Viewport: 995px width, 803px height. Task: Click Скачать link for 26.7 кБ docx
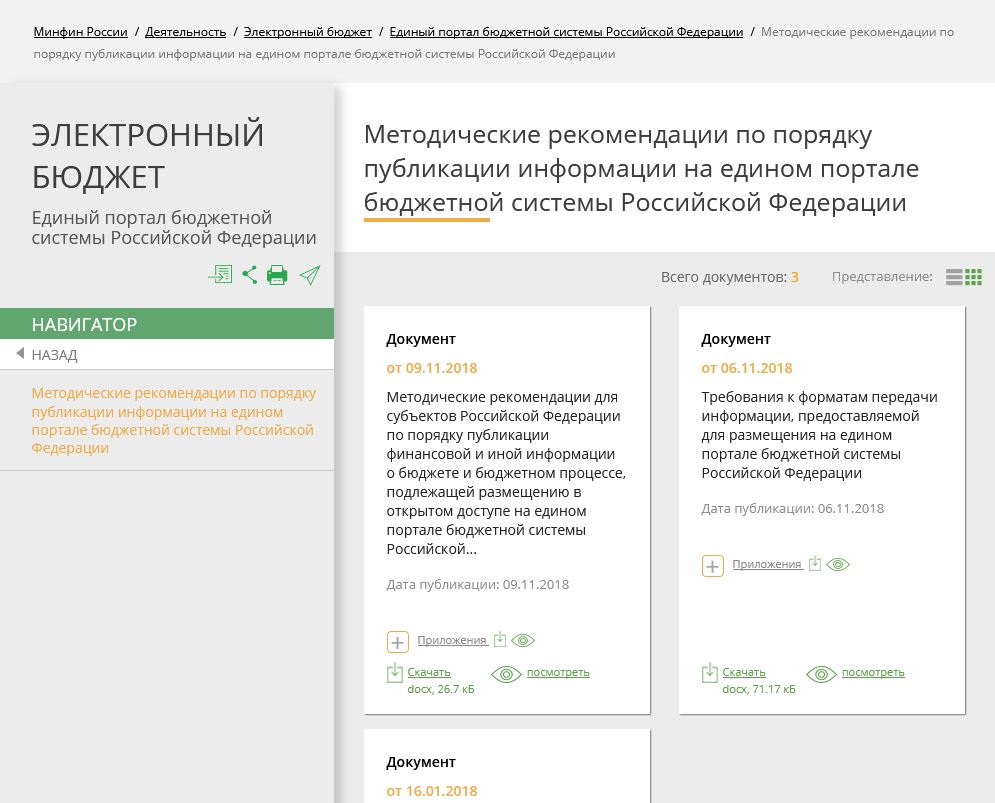point(429,672)
